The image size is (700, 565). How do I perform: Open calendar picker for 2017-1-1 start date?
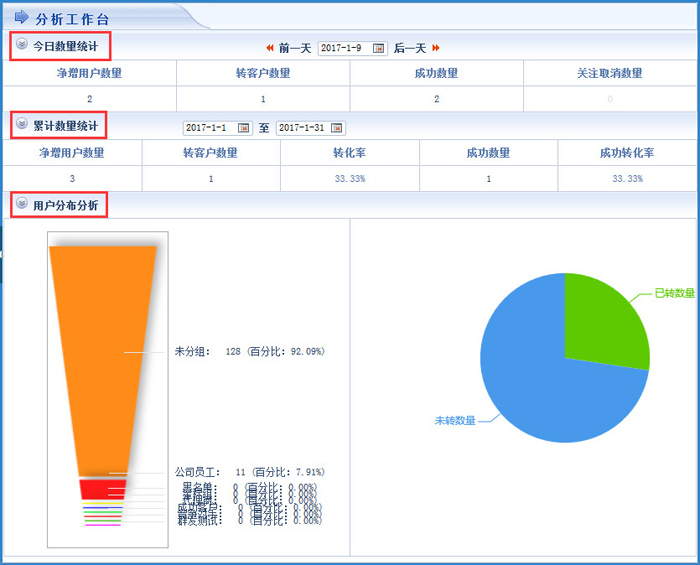(244, 128)
